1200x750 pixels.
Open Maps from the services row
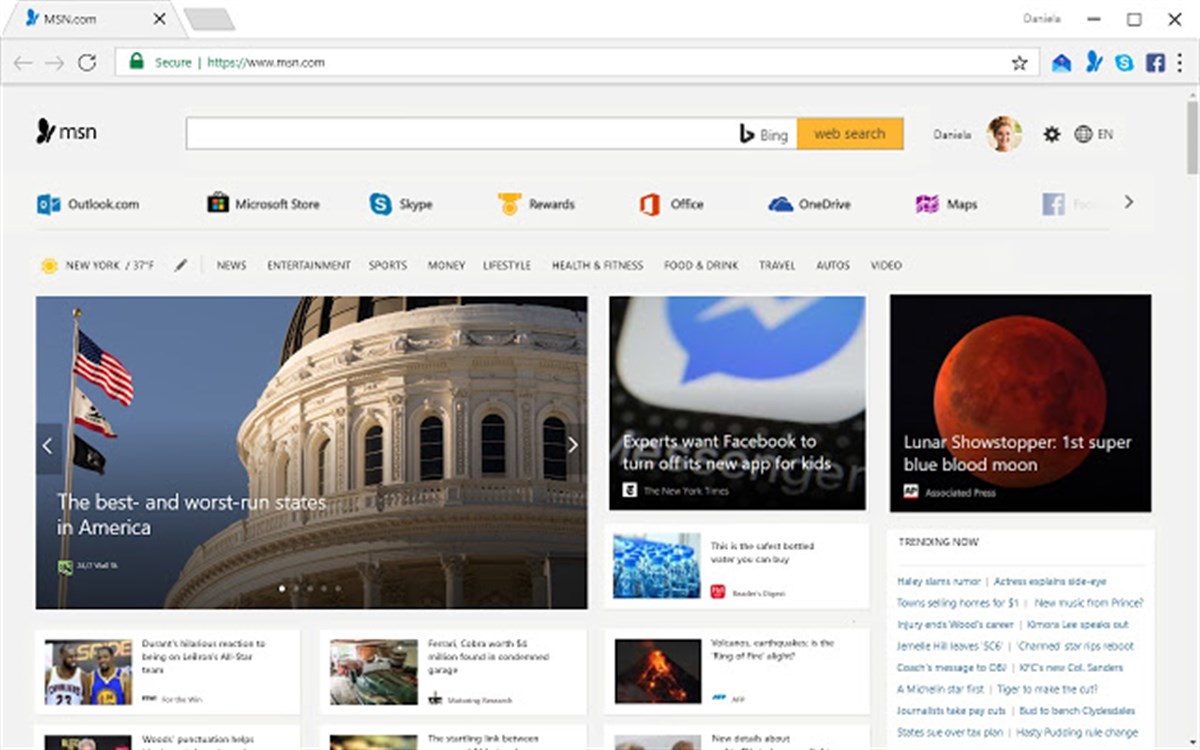pyautogui.click(x=945, y=204)
